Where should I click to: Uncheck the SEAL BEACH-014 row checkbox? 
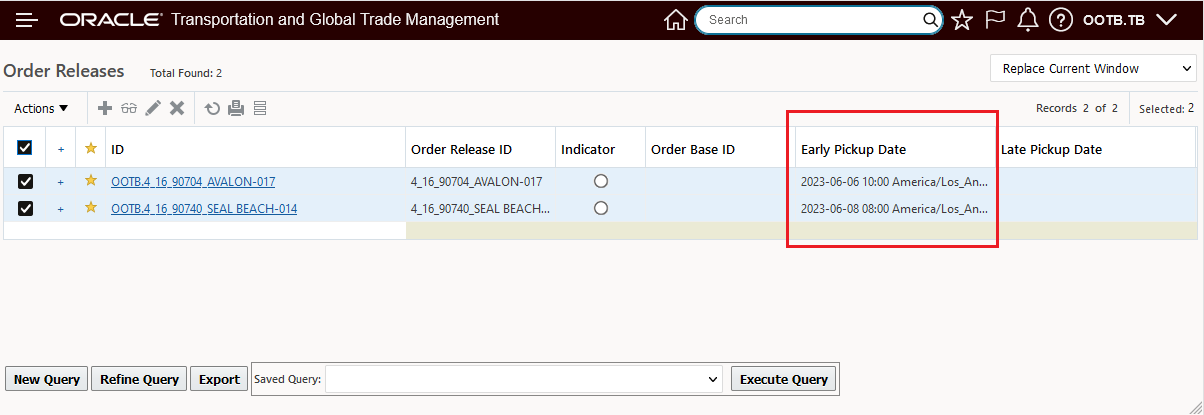click(25, 208)
